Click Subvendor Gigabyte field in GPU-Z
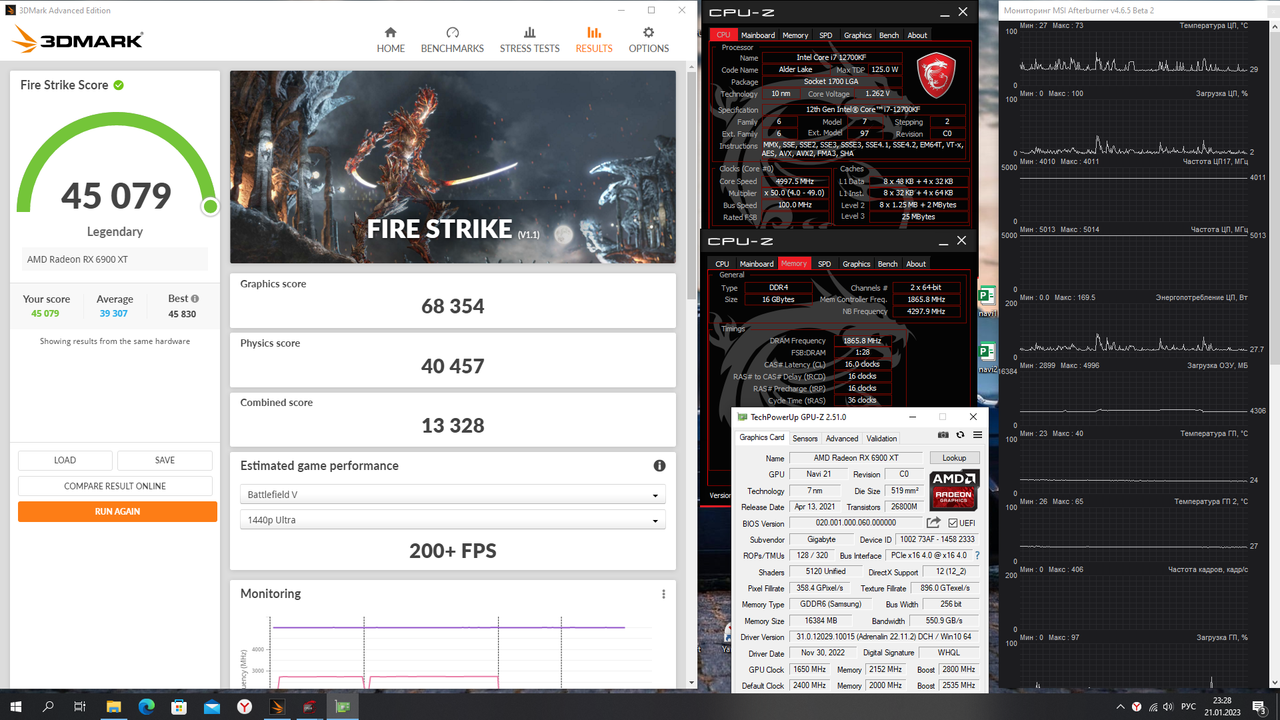The image size is (1280, 720). click(x=821, y=540)
